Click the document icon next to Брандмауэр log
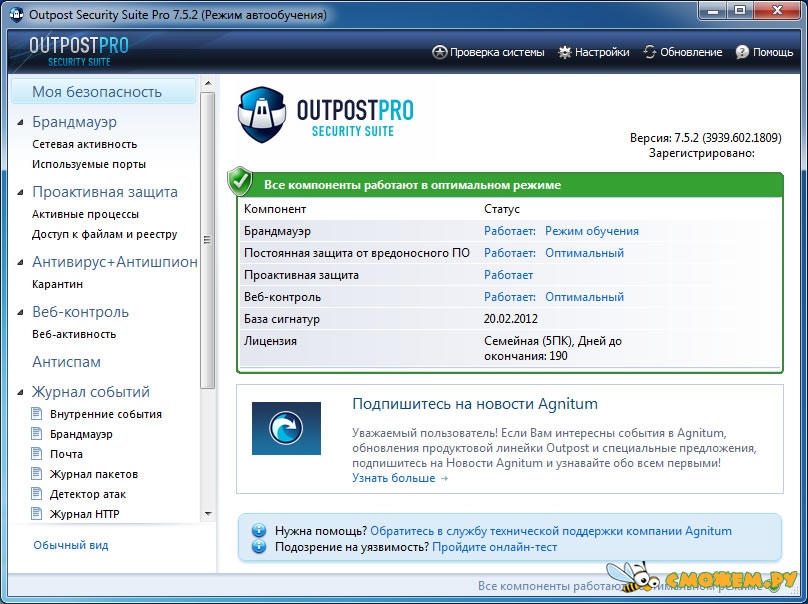The width and height of the screenshot is (808, 604). pos(37,433)
